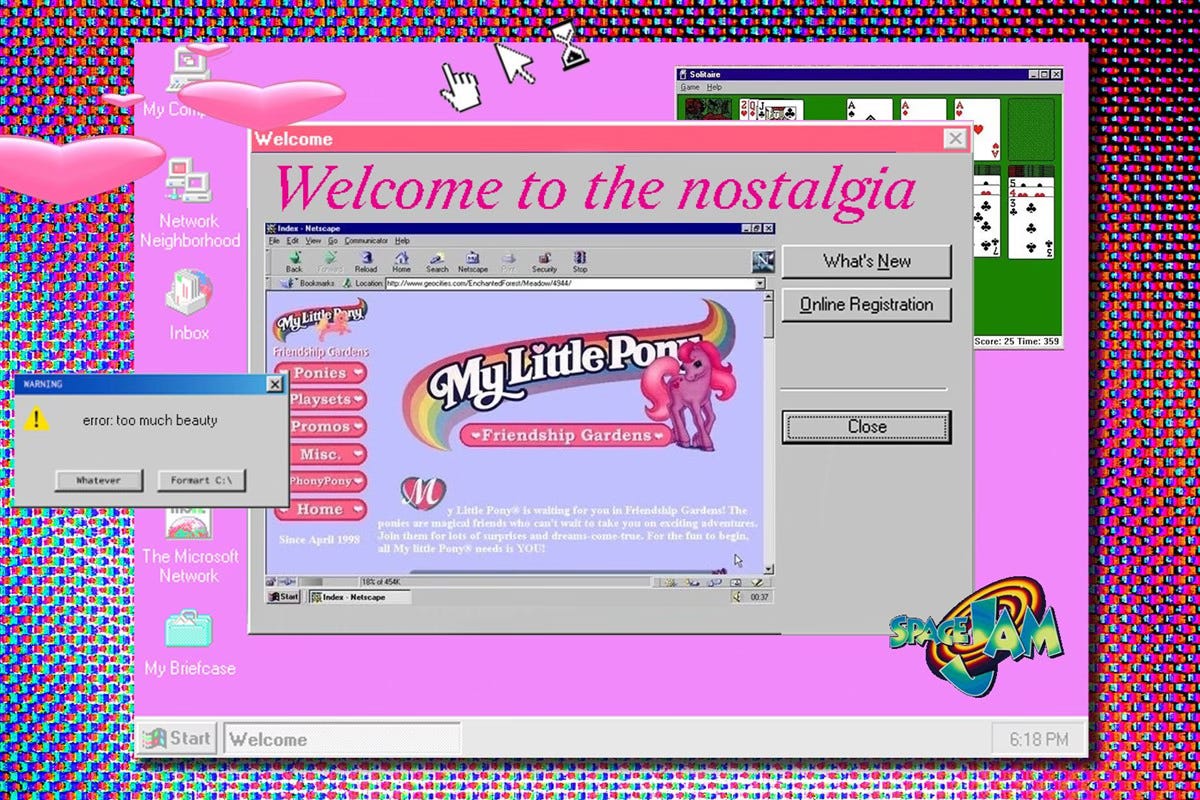Click the page loading progress bar
Screen dimensions: 1200x800
[x=329, y=581]
